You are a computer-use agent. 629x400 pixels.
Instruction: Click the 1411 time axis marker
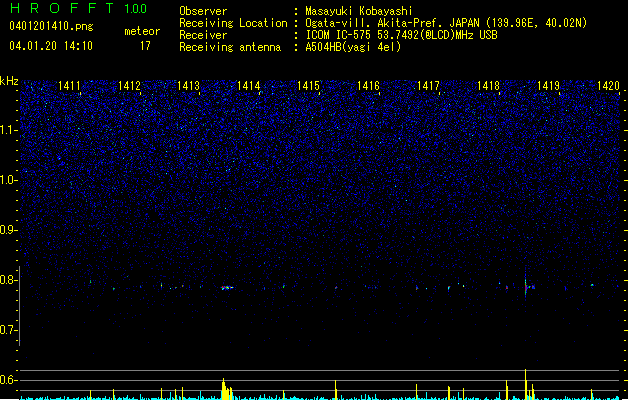coord(69,86)
